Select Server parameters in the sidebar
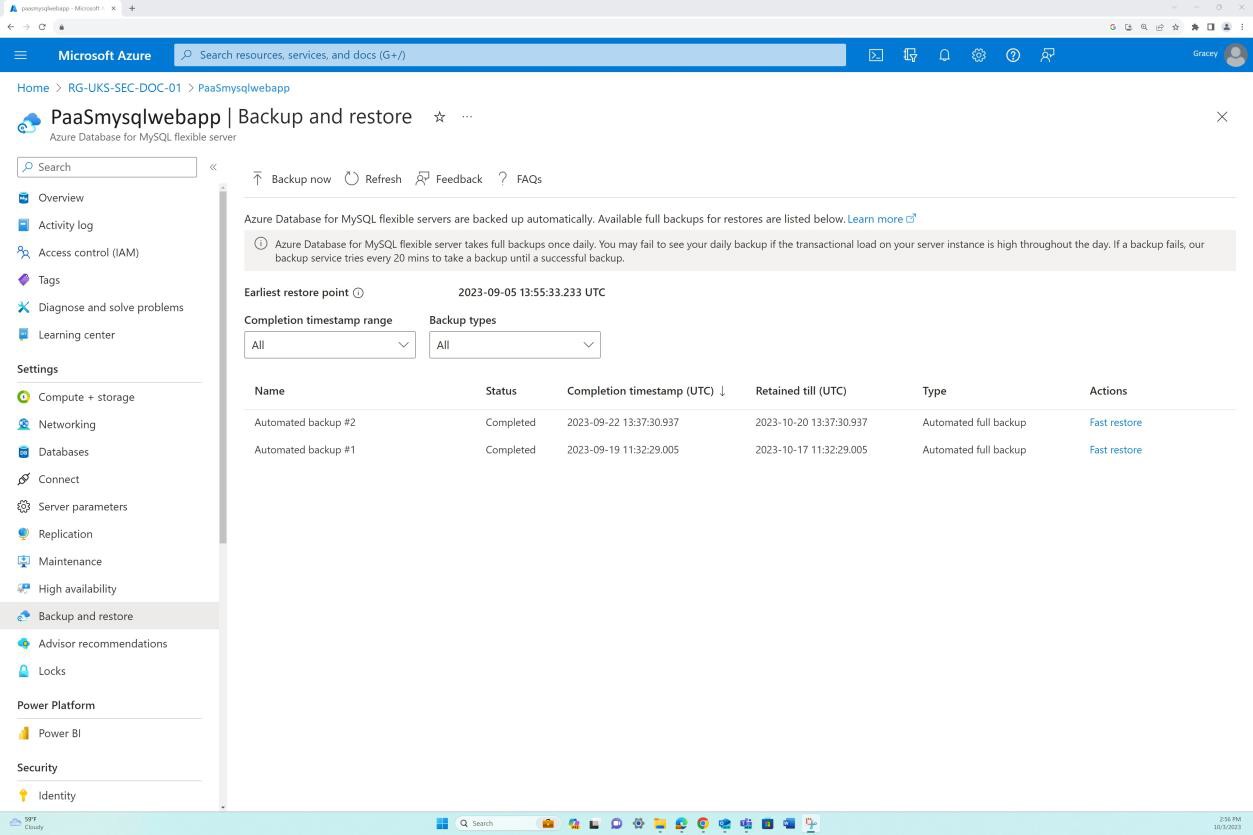The width and height of the screenshot is (1253, 835). pyautogui.click(x=82, y=506)
